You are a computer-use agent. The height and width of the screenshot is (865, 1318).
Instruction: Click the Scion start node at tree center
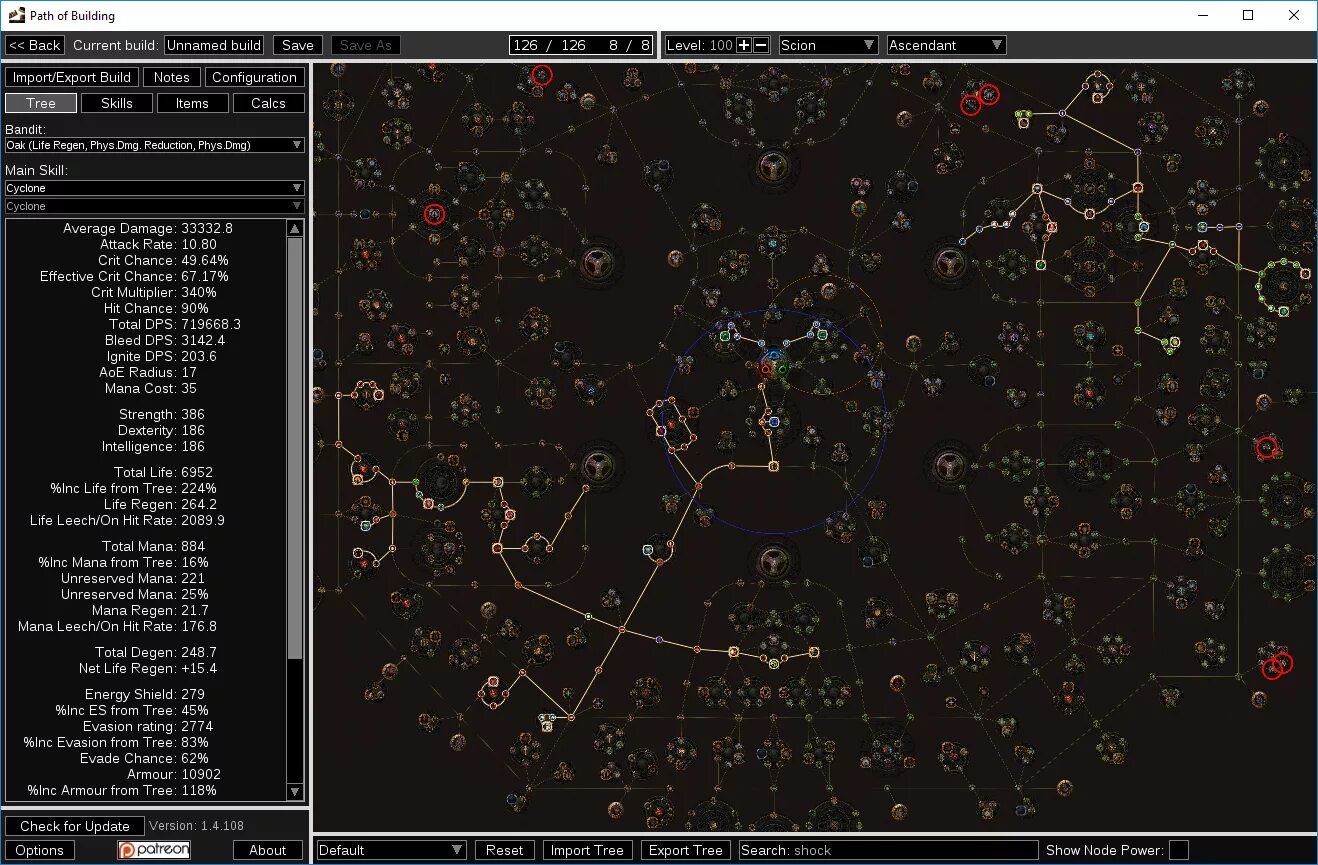(x=774, y=362)
